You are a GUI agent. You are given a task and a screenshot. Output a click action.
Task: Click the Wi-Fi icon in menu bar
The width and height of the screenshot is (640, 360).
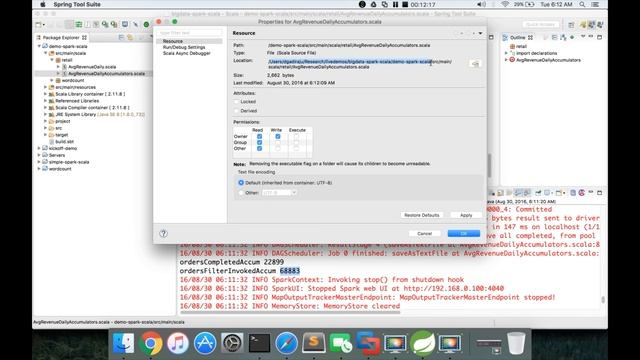tap(505, 4)
